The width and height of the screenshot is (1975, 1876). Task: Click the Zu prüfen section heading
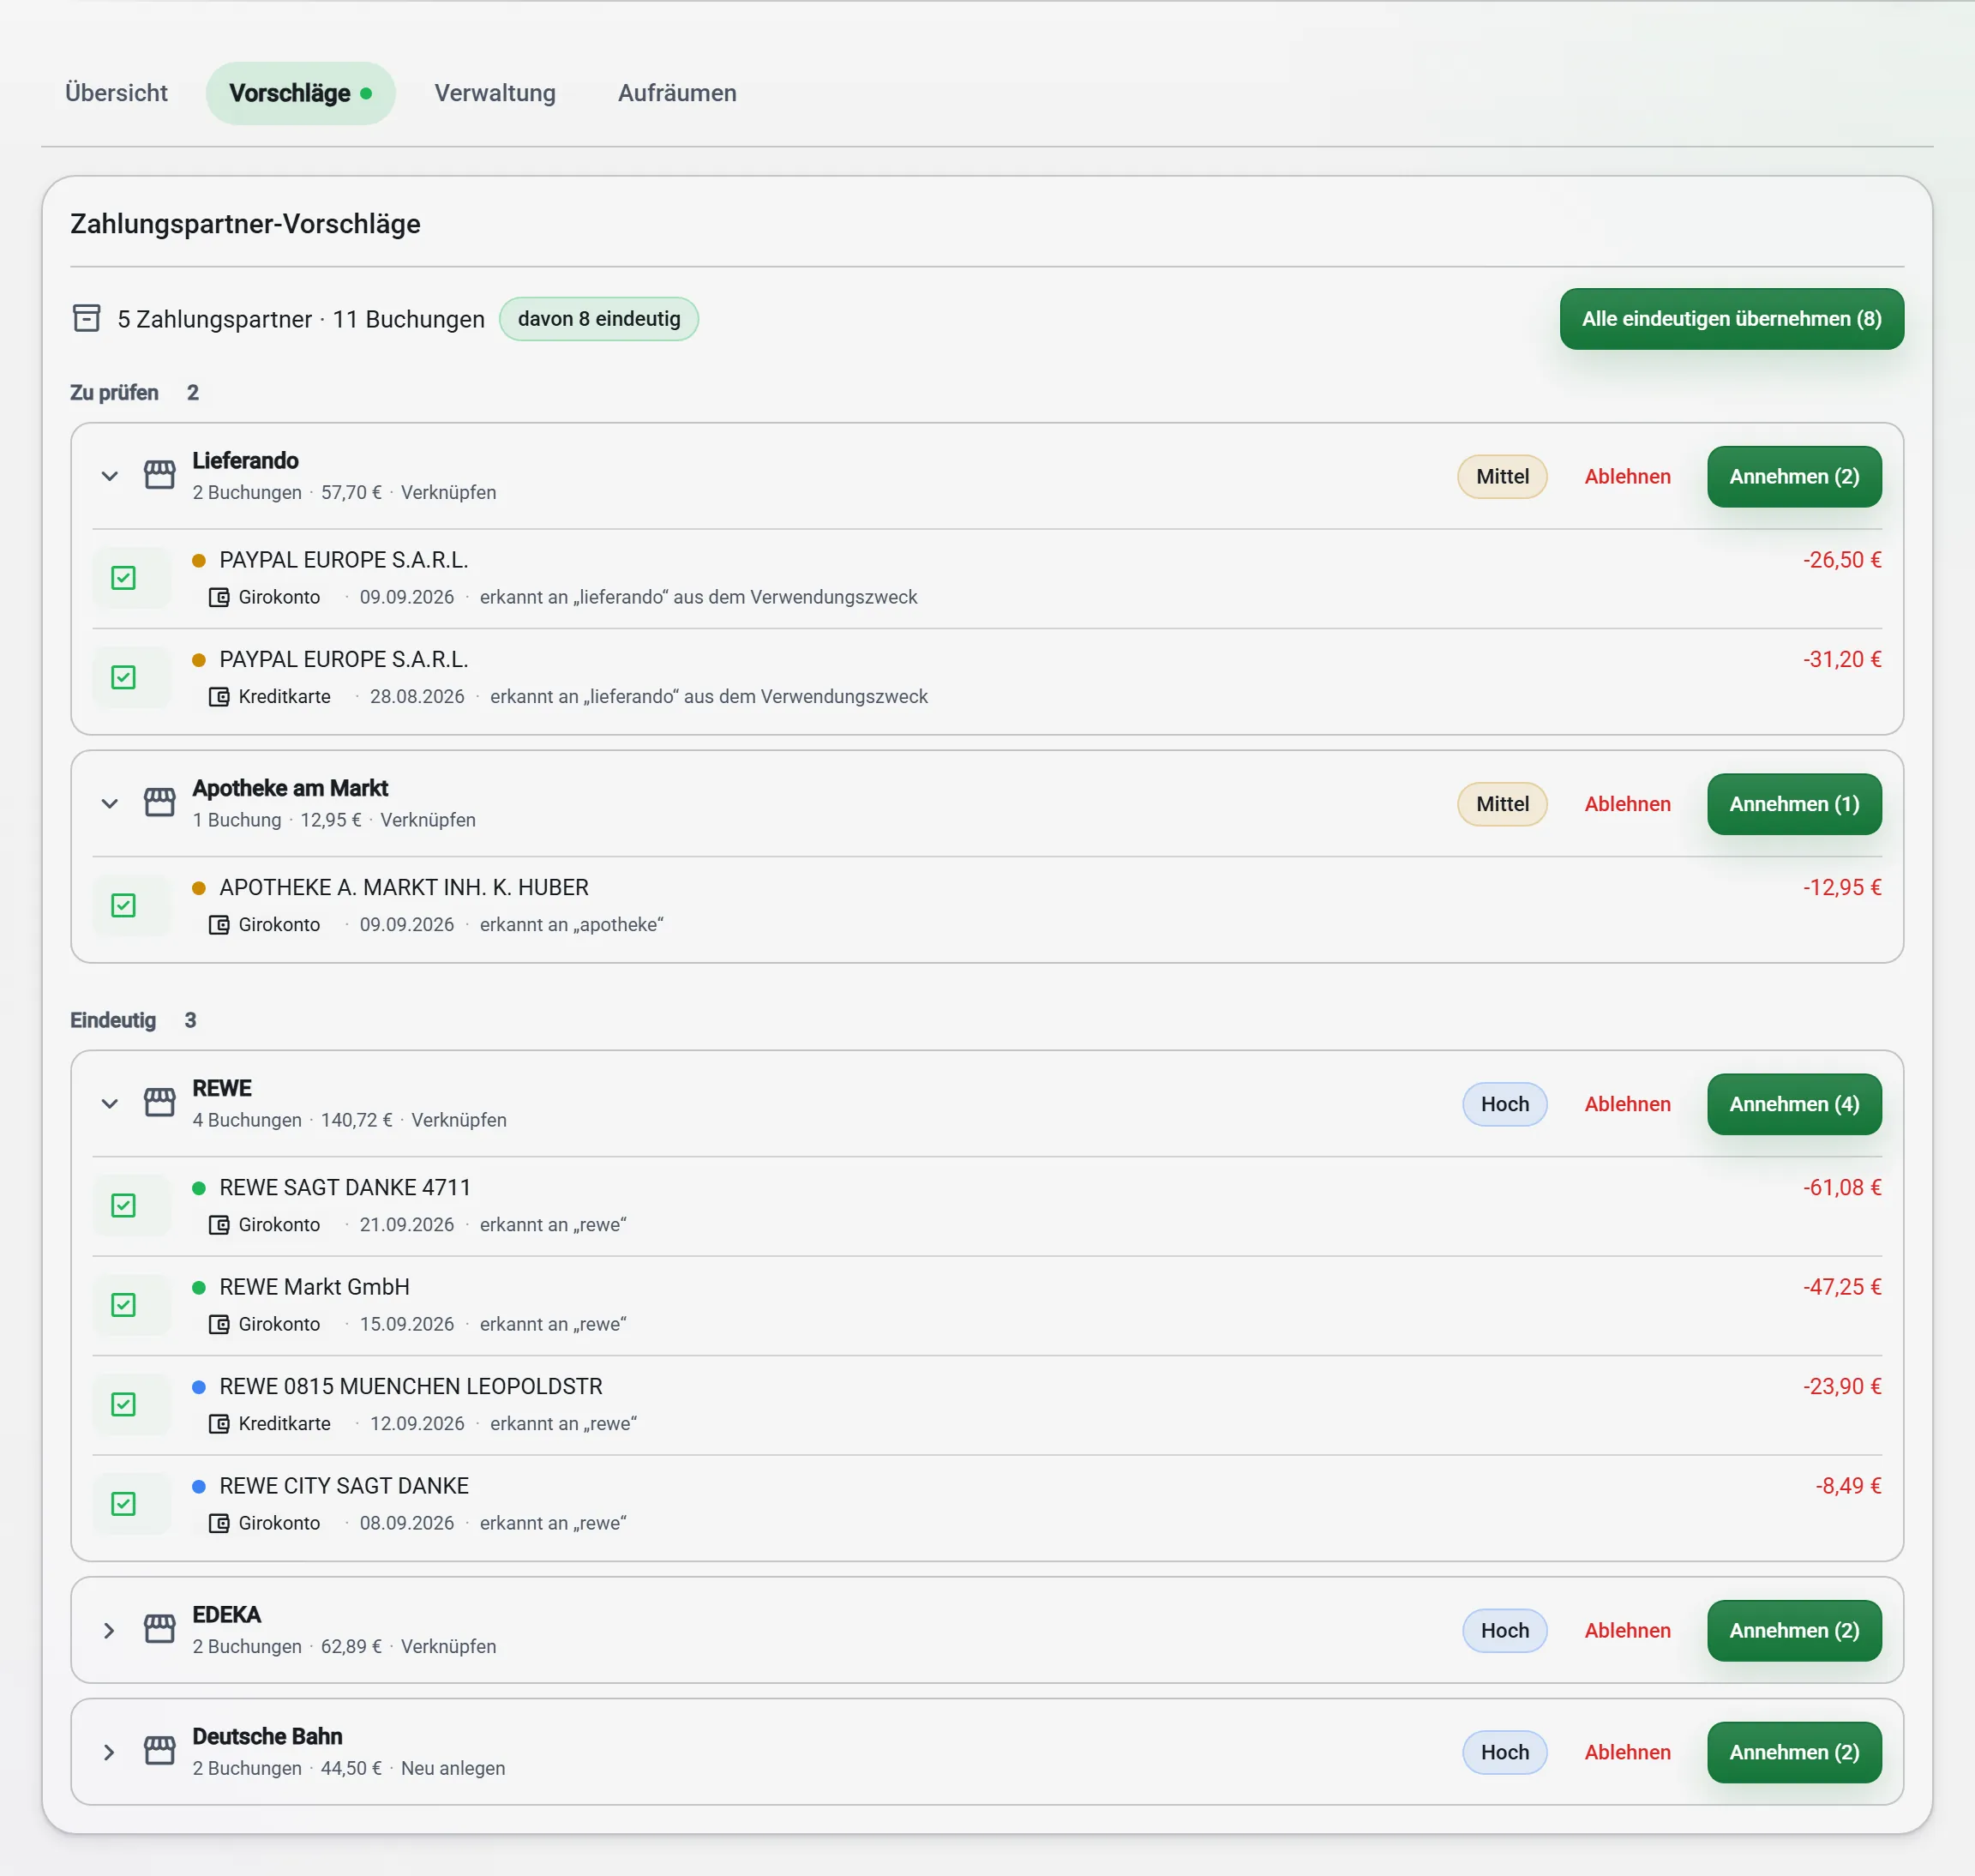[114, 392]
